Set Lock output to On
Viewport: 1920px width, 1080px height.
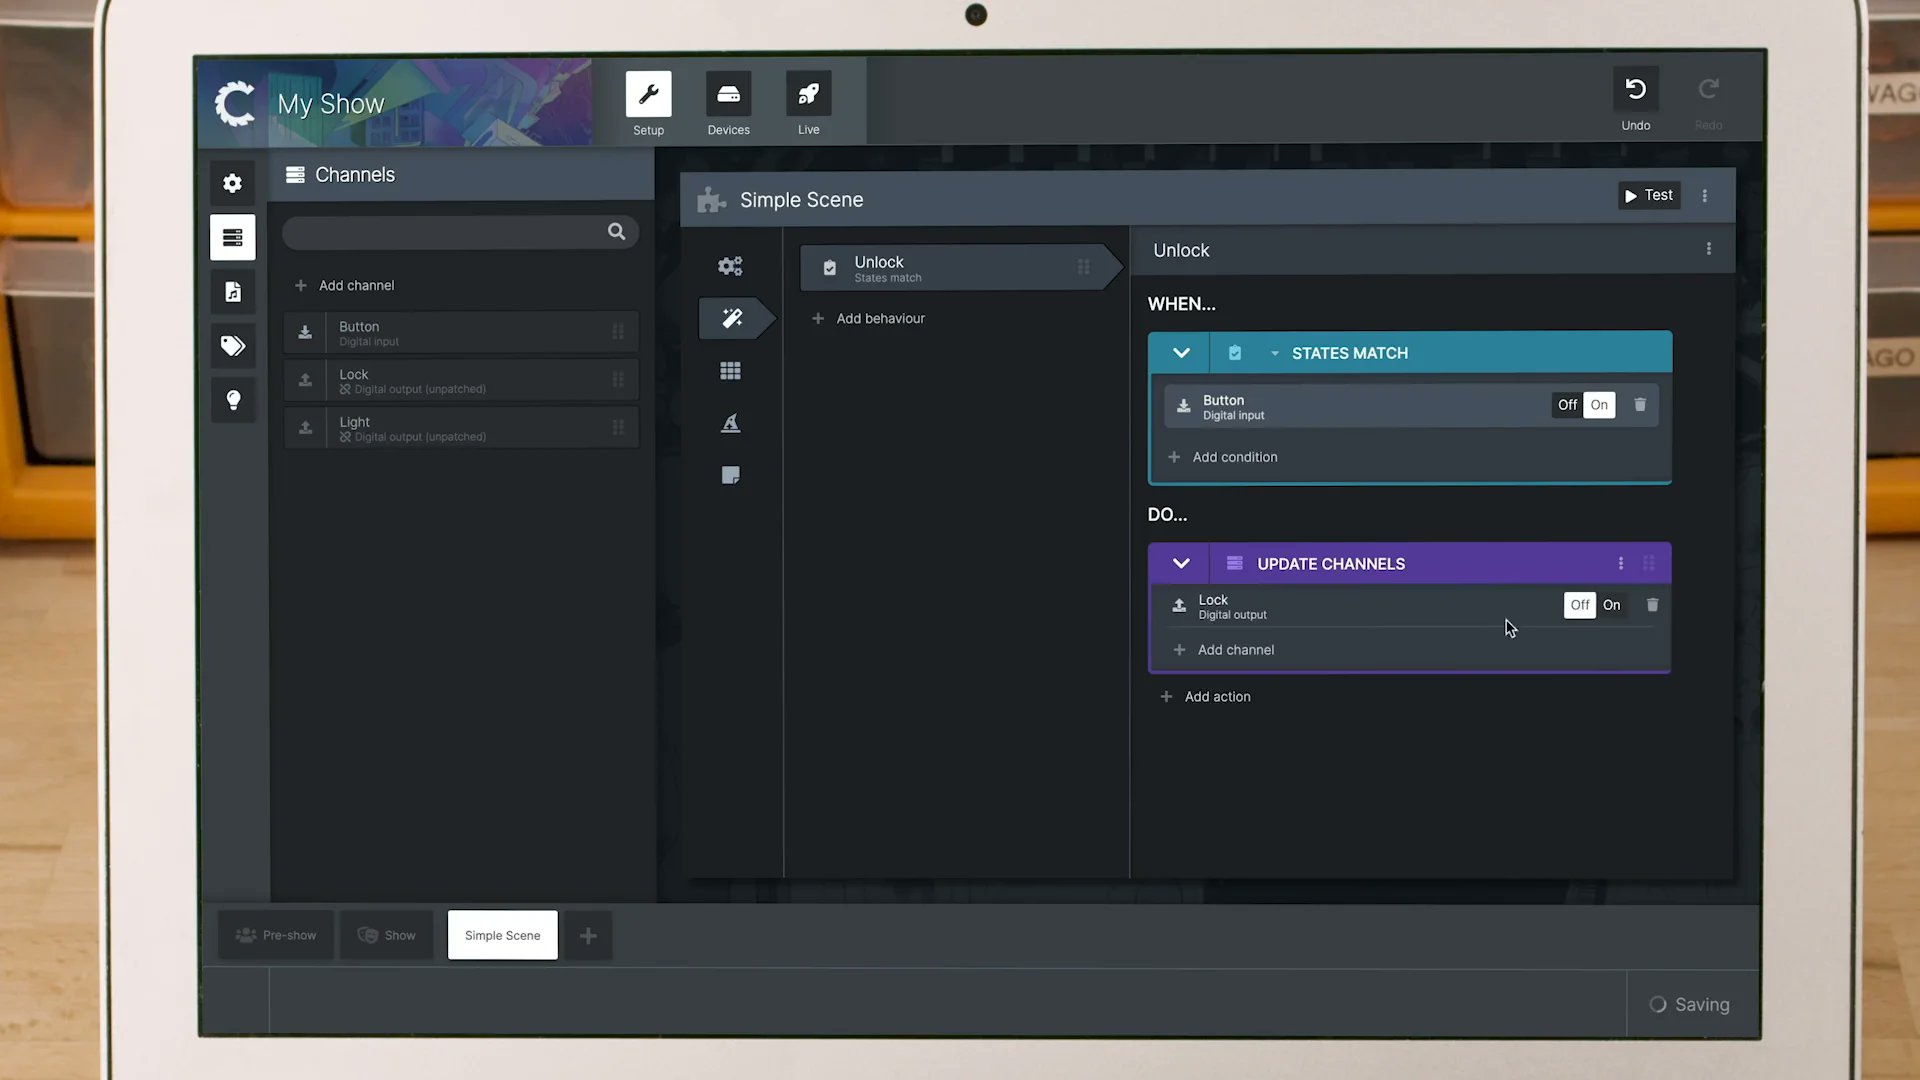pyautogui.click(x=1611, y=605)
